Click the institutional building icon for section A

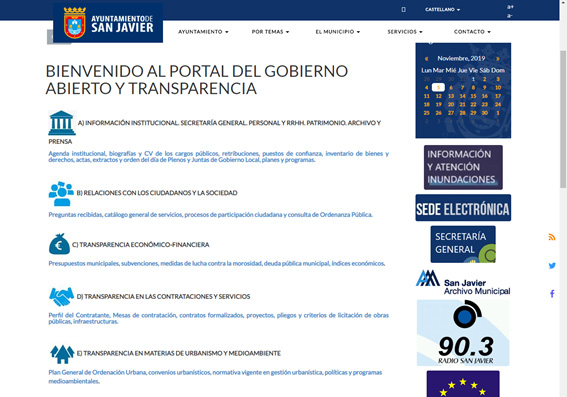[61, 123]
